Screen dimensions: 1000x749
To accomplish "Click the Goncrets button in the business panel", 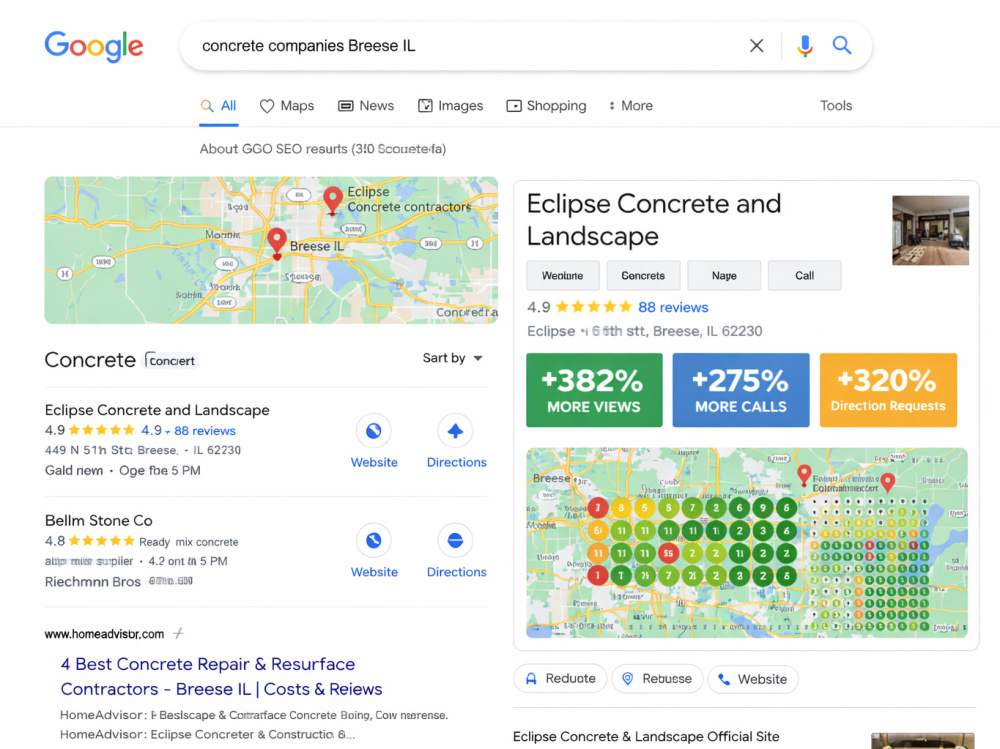I will (x=643, y=276).
